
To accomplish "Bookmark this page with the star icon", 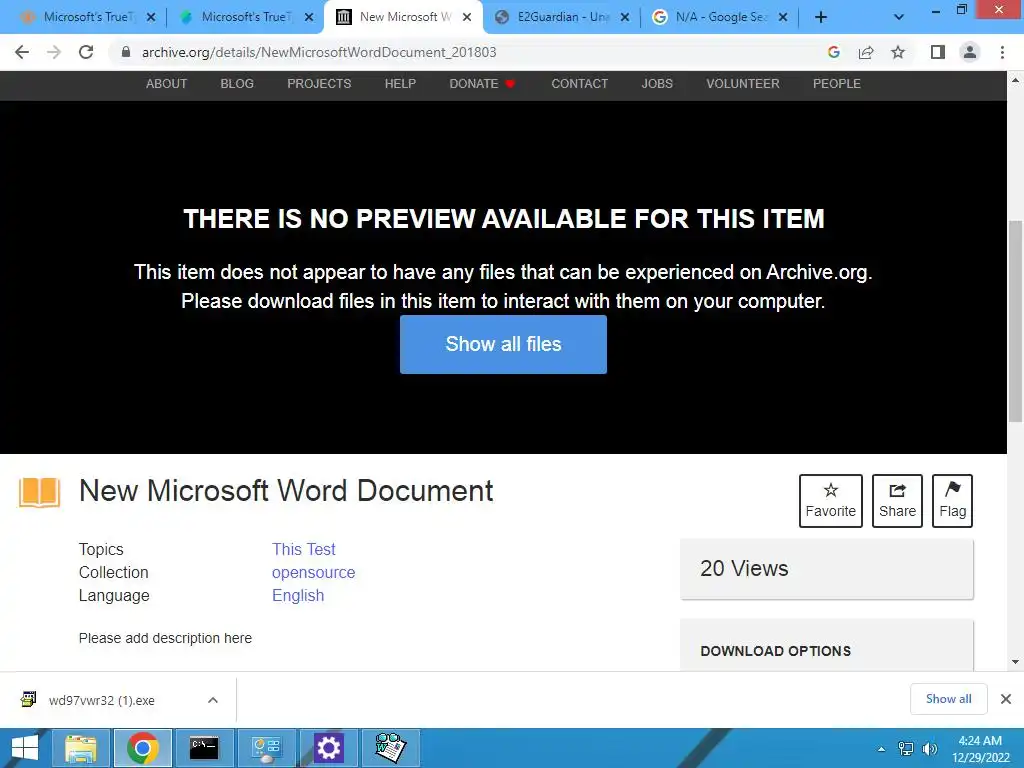I will (898, 52).
